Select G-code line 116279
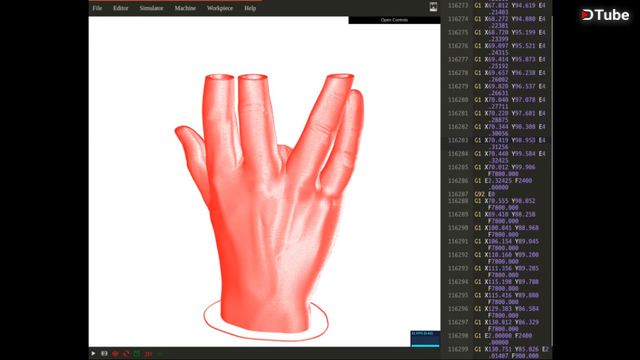The image size is (640, 360). [x=497, y=89]
